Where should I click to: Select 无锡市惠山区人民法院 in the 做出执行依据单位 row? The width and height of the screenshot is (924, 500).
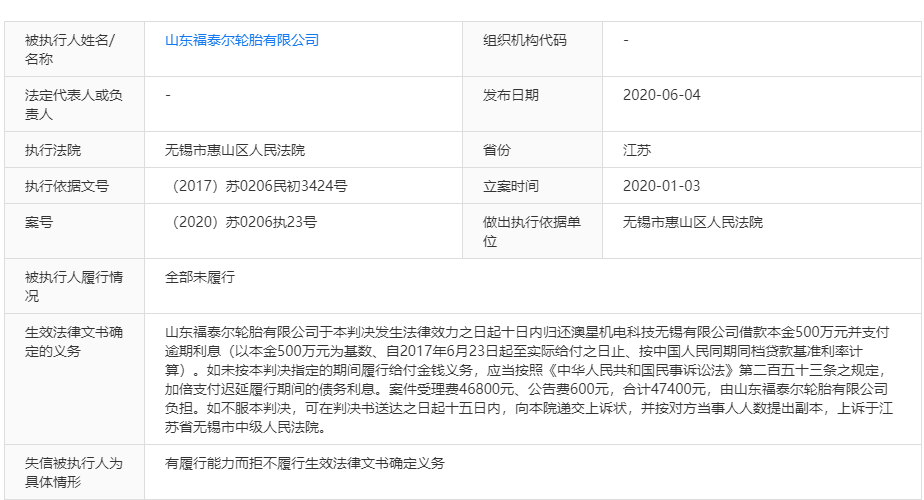click(692, 222)
